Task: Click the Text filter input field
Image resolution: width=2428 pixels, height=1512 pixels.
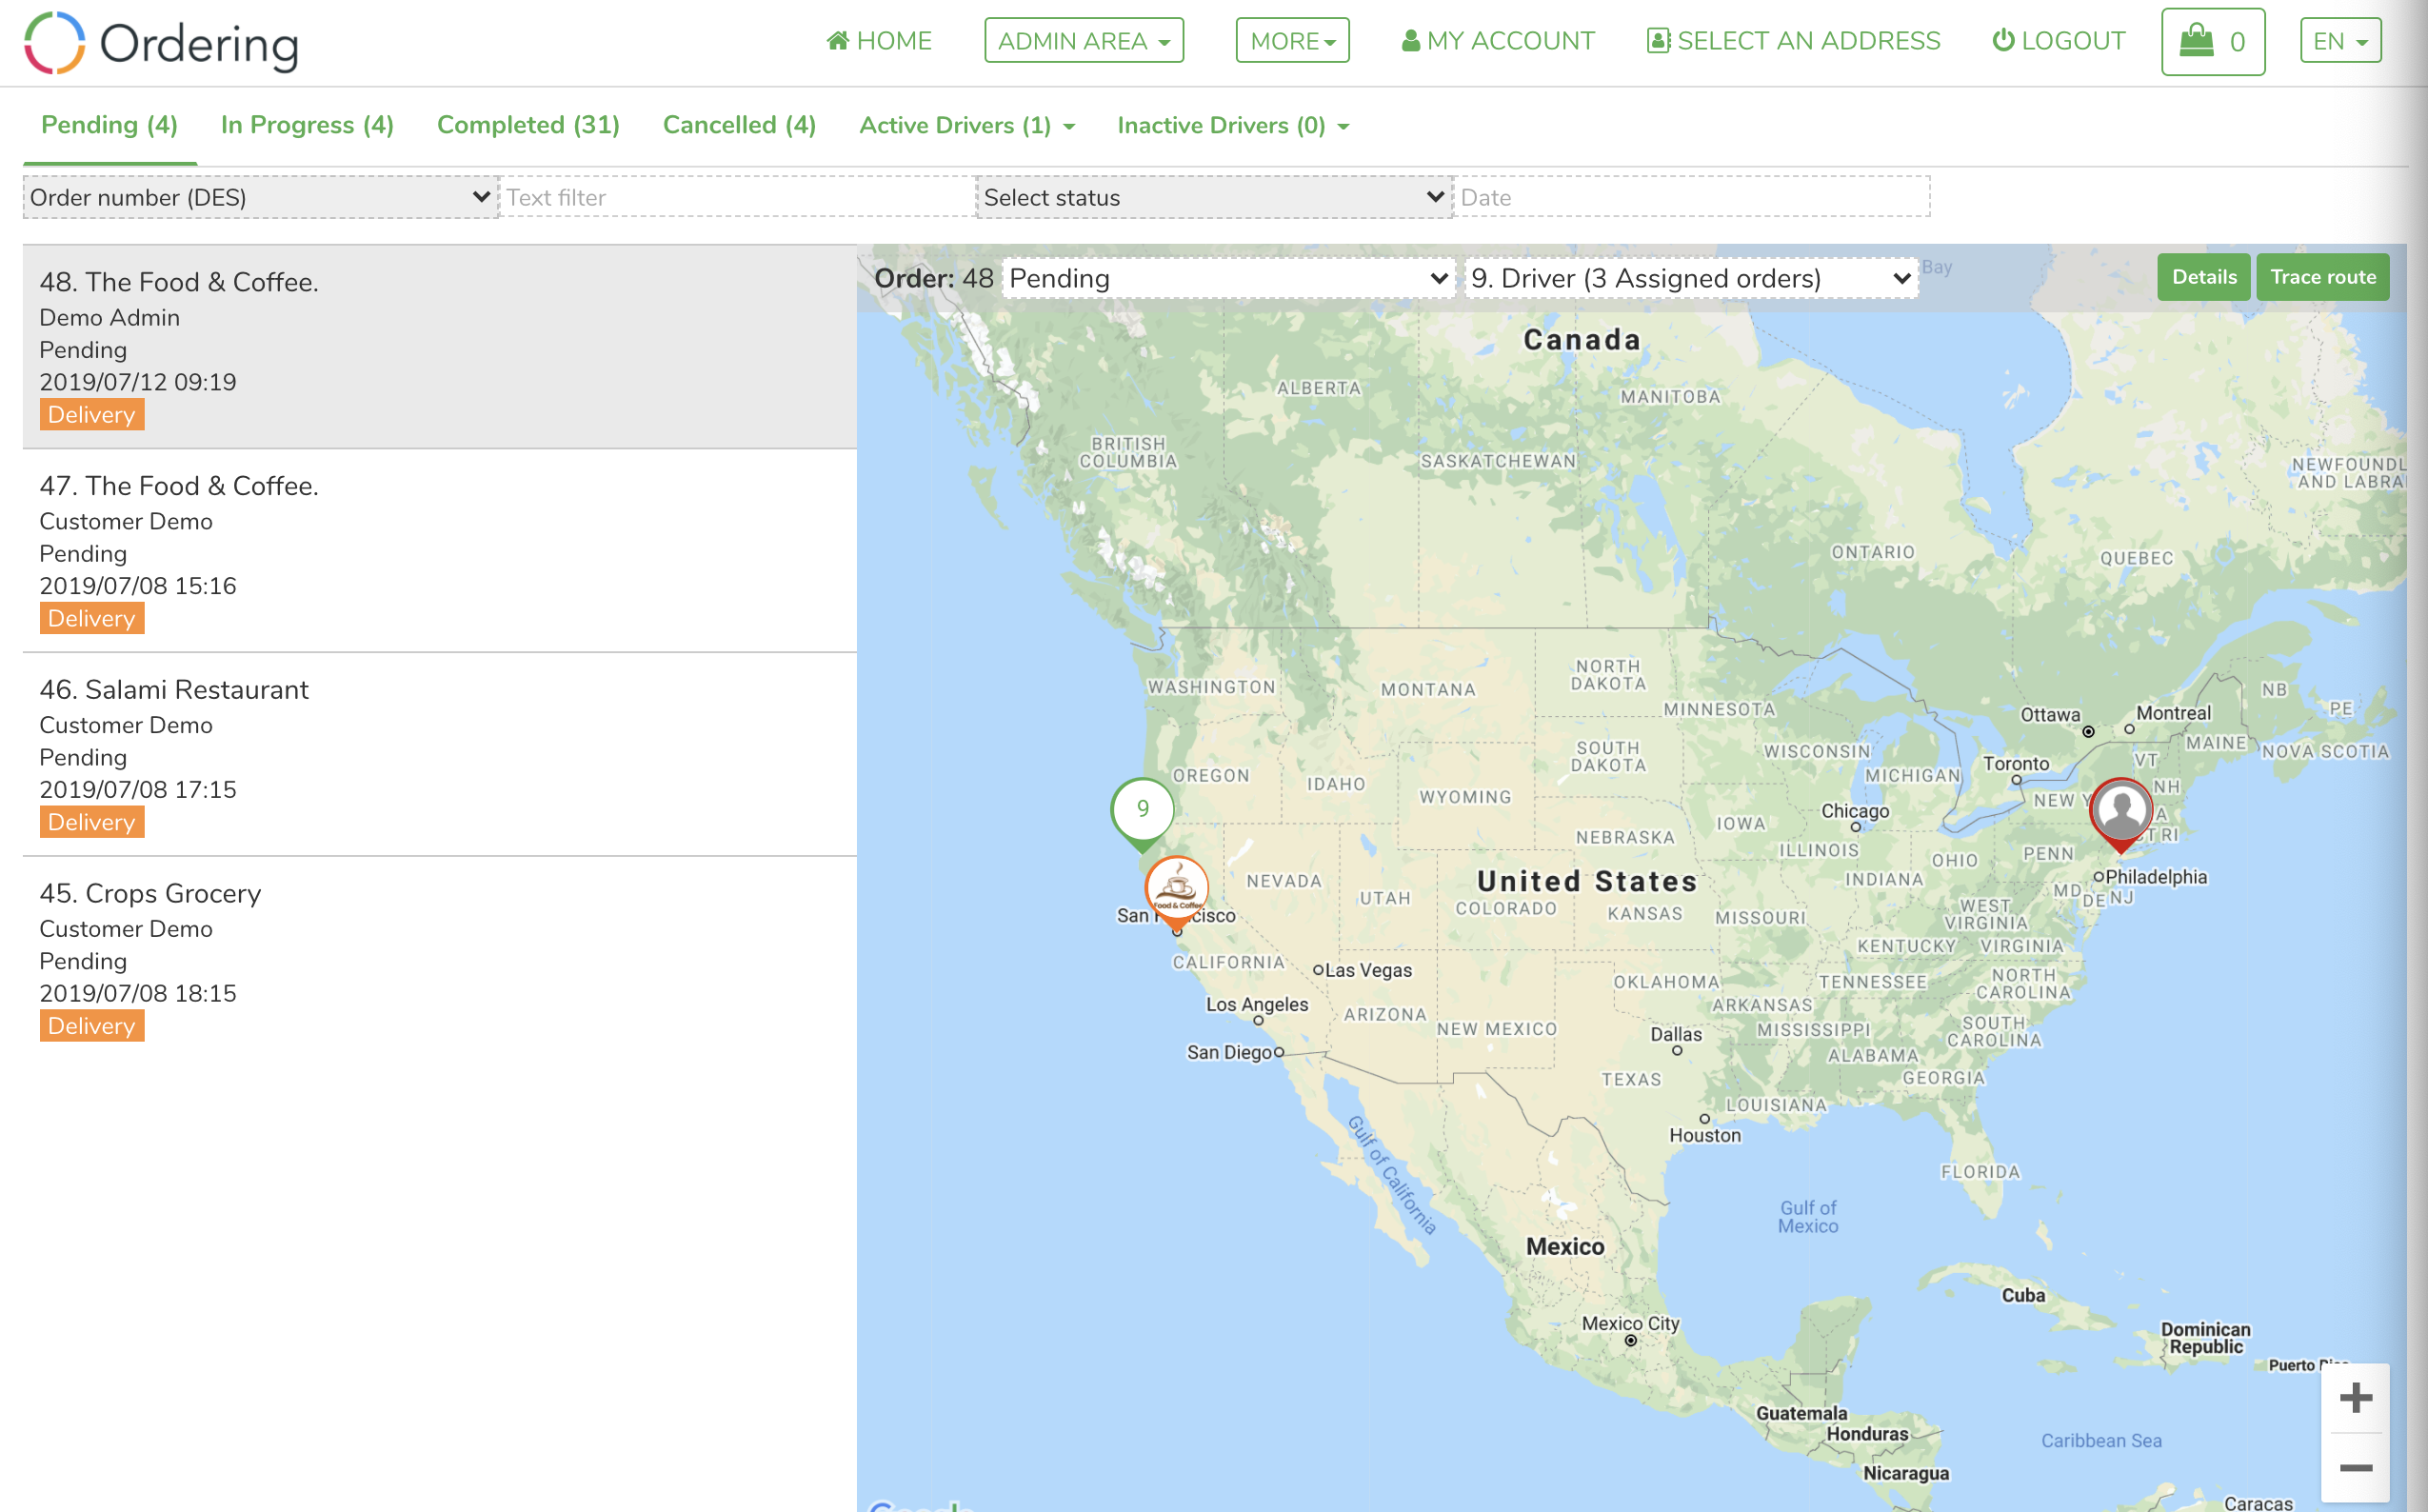Action: [x=738, y=197]
